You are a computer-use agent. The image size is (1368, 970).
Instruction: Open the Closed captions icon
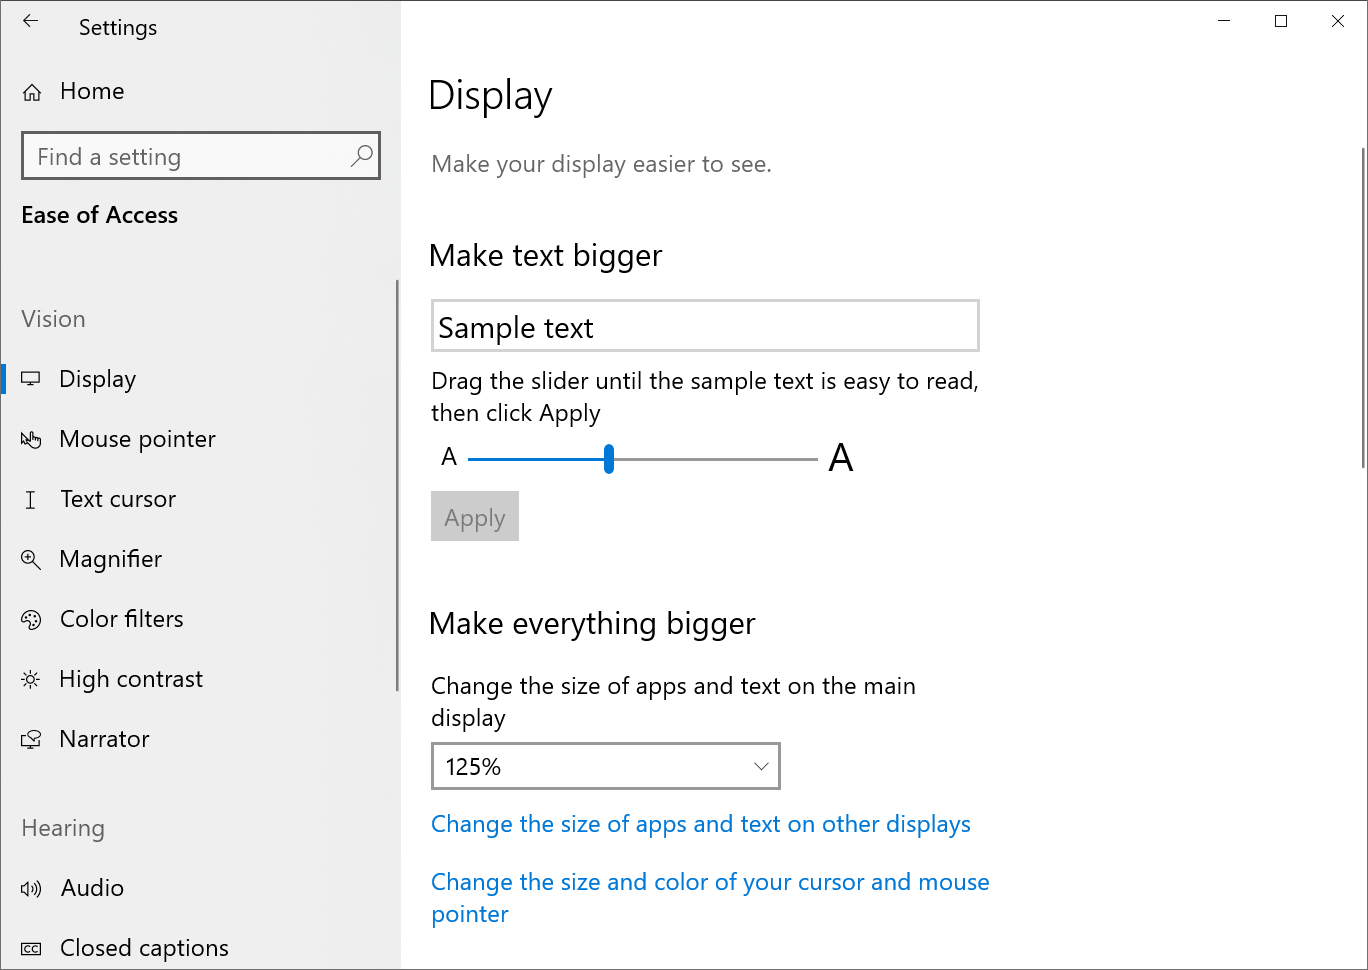(x=31, y=949)
